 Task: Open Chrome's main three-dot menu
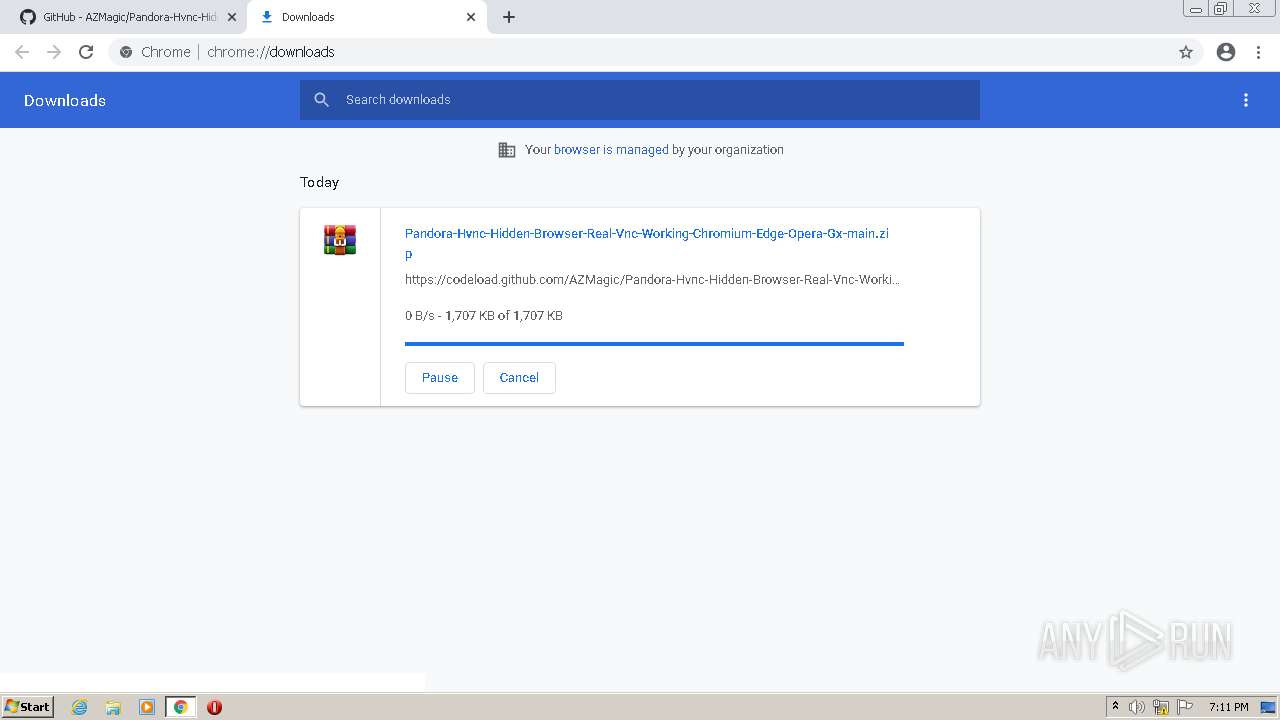1259,52
